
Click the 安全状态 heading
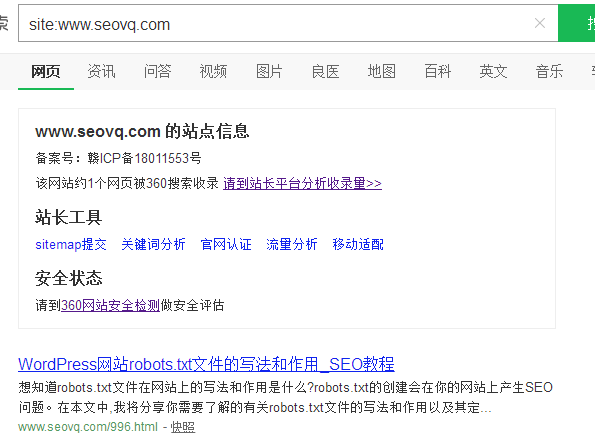69,278
